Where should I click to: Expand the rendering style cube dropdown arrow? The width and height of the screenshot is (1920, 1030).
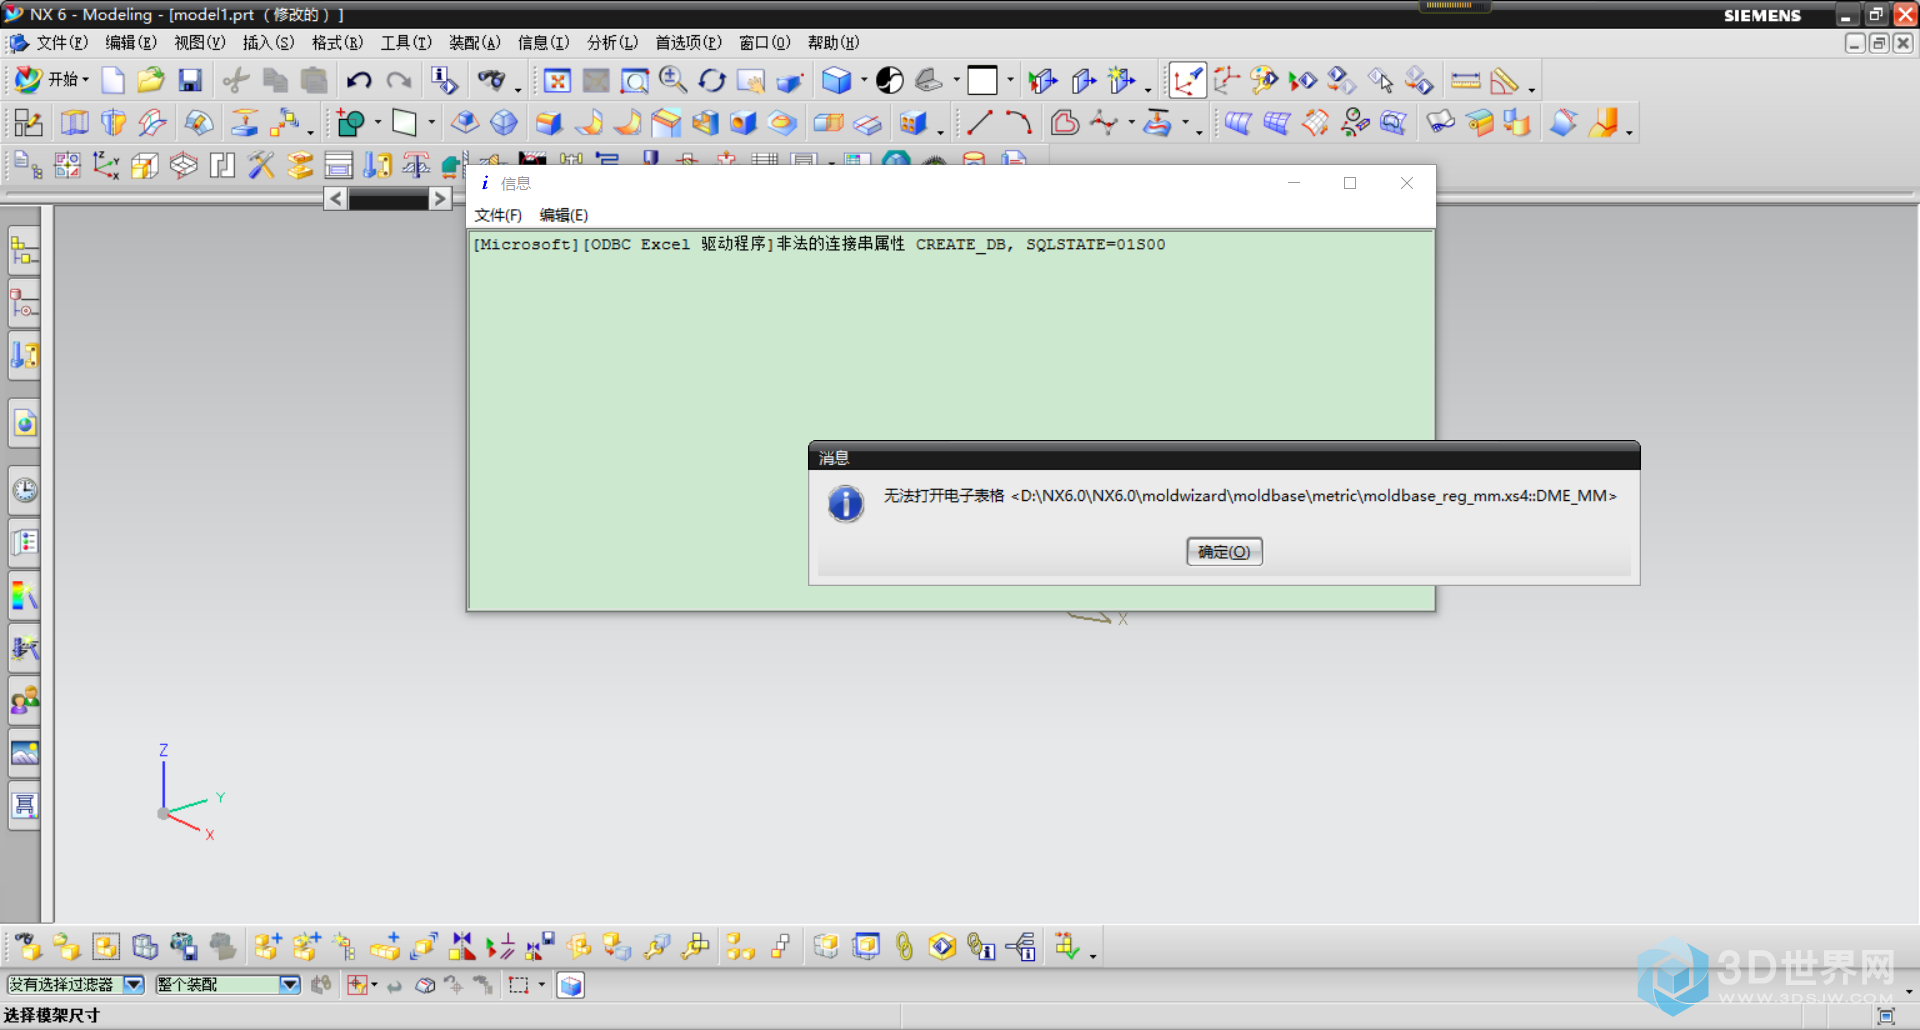click(x=864, y=80)
